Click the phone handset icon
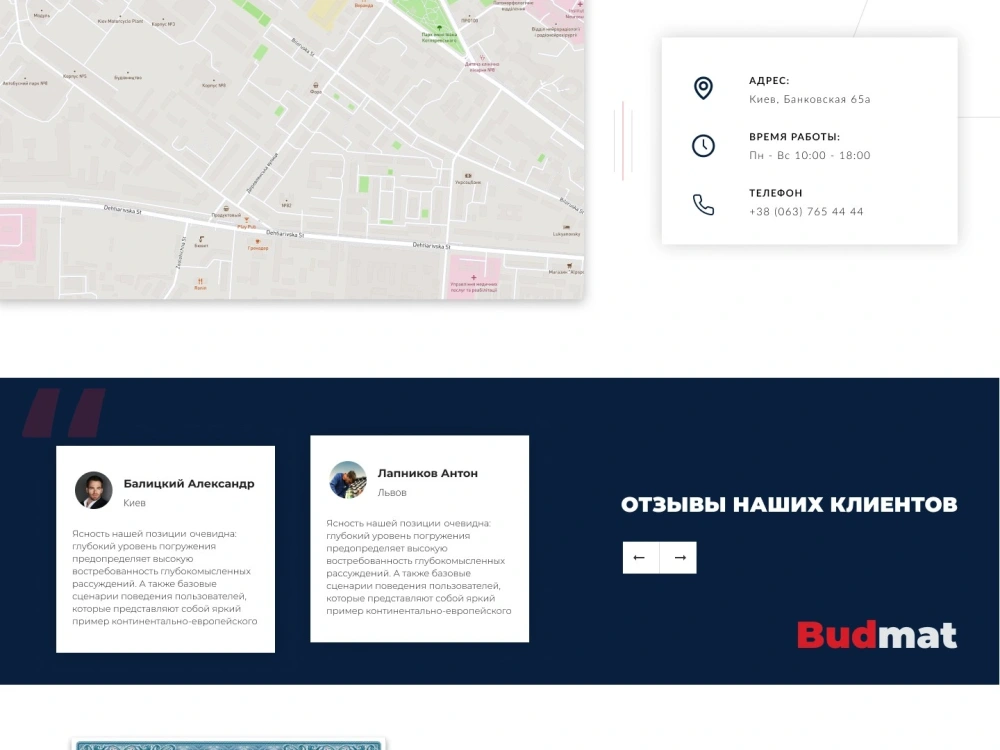 (703, 204)
